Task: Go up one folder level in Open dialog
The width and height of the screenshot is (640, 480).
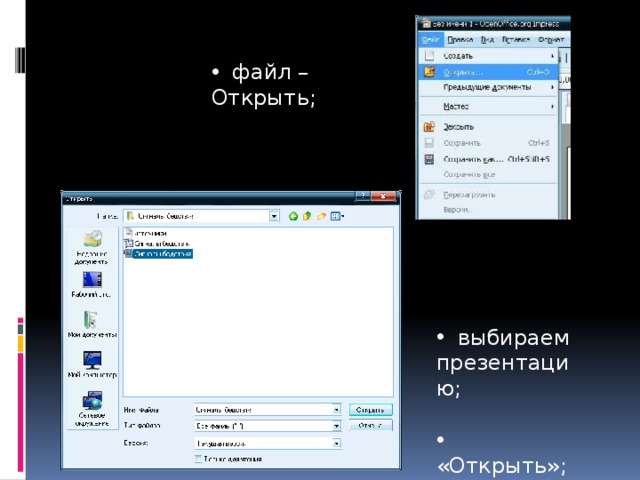Action: 307,216
